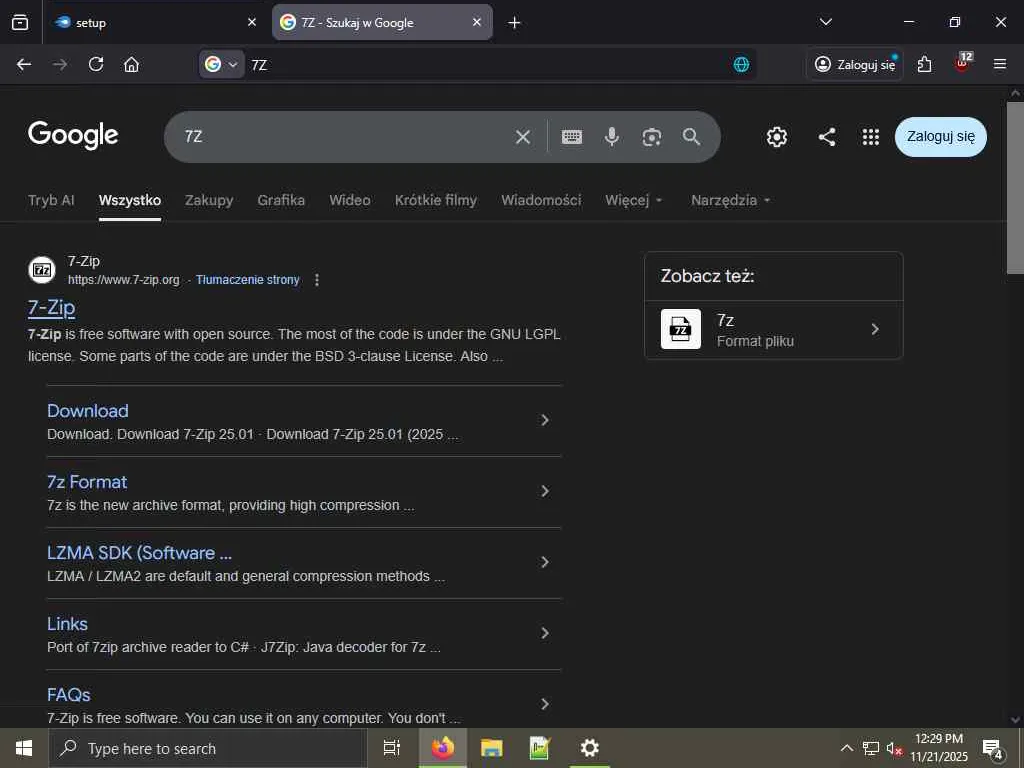Viewport: 1024px width, 768px height.
Task: Click the Google logo
Action: [73, 135]
